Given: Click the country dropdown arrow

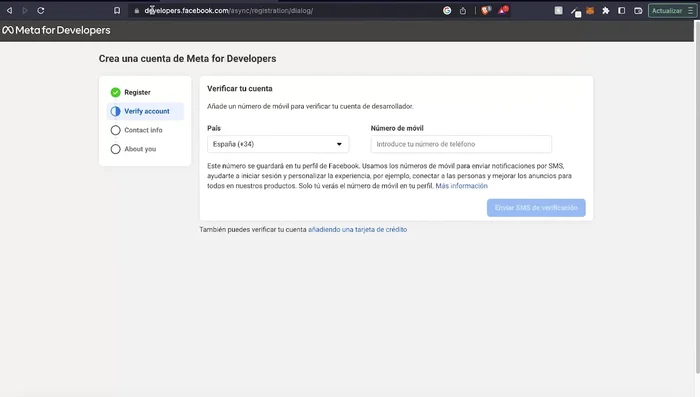Looking at the screenshot, I should coord(339,144).
